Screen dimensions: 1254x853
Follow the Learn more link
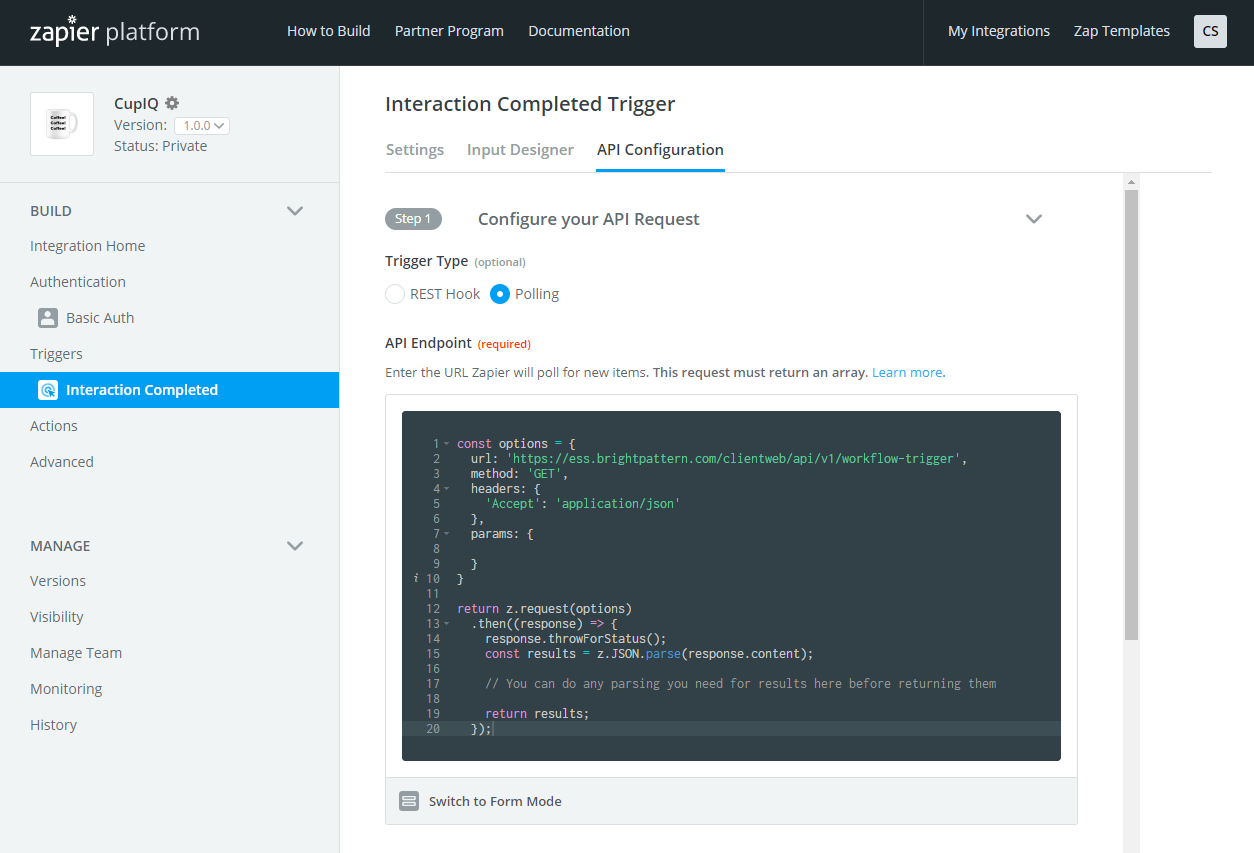[x=907, y=373]
